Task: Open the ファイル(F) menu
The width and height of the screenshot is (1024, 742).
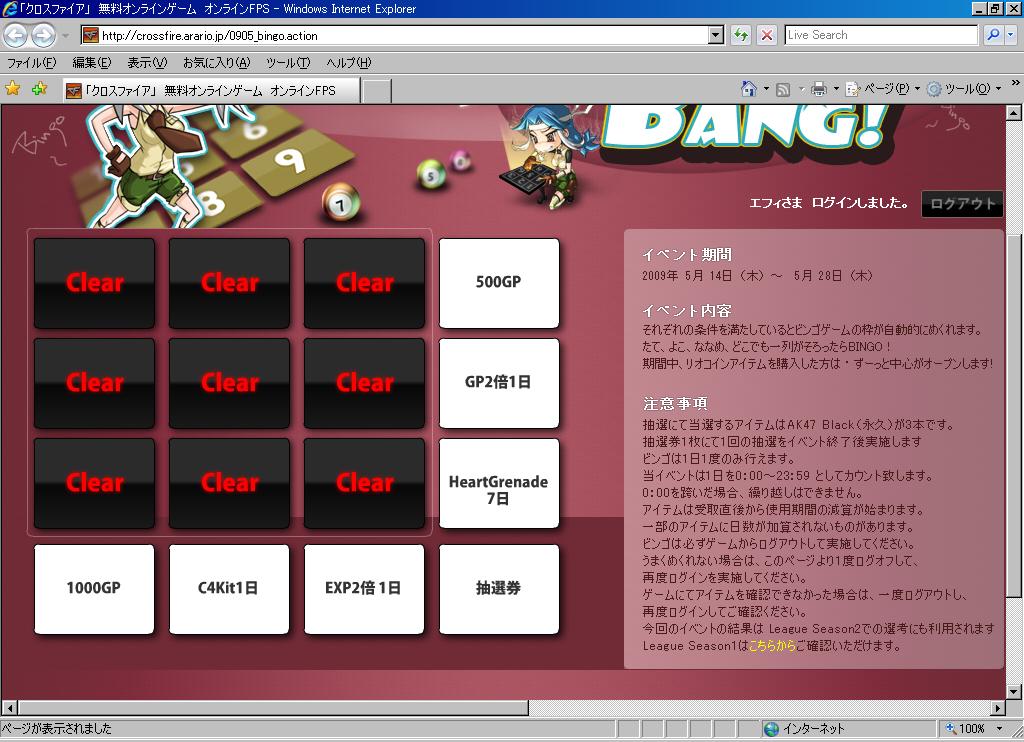Action: (31, 63)
